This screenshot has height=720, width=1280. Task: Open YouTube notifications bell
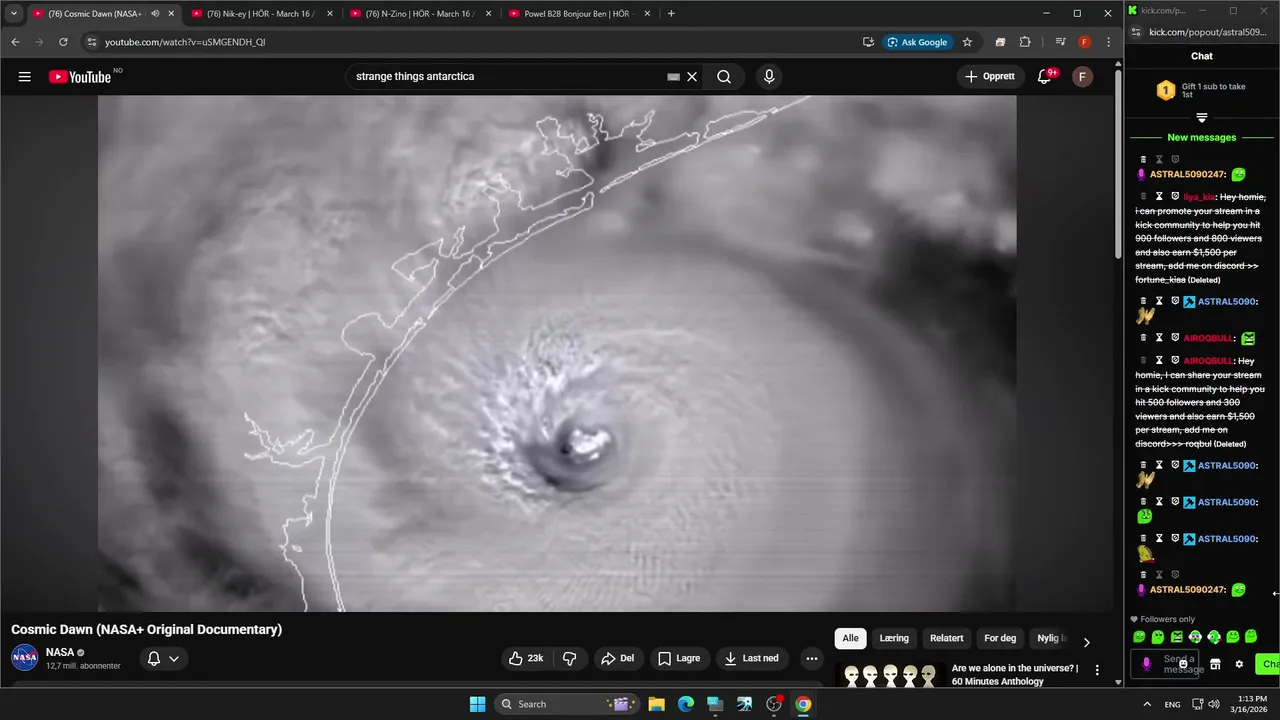coord(1044,77)
